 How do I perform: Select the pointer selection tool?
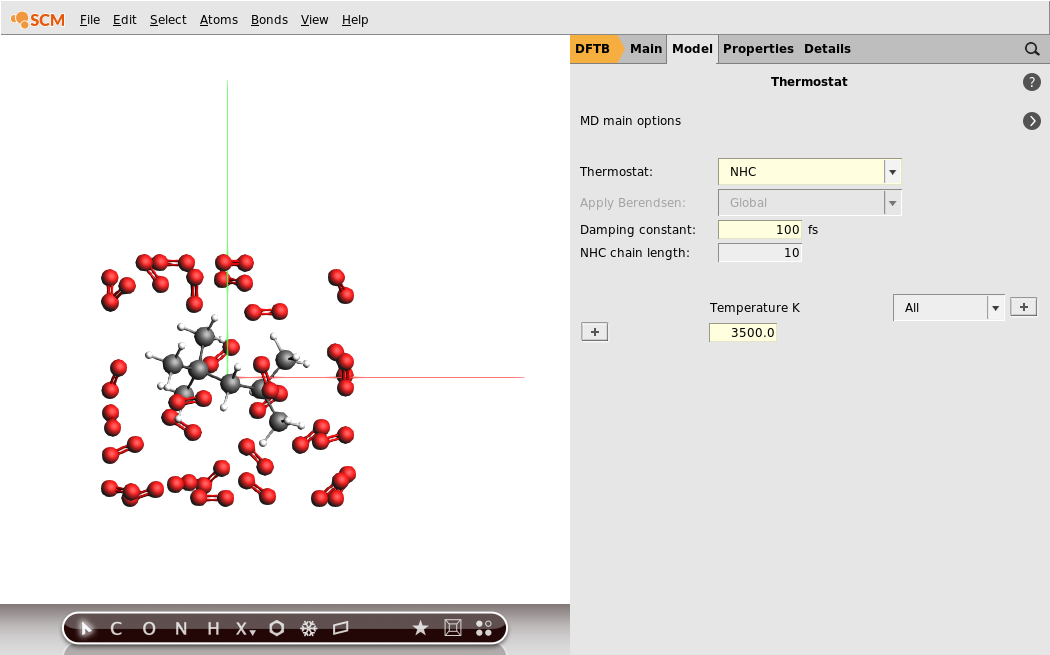[86, 628]
